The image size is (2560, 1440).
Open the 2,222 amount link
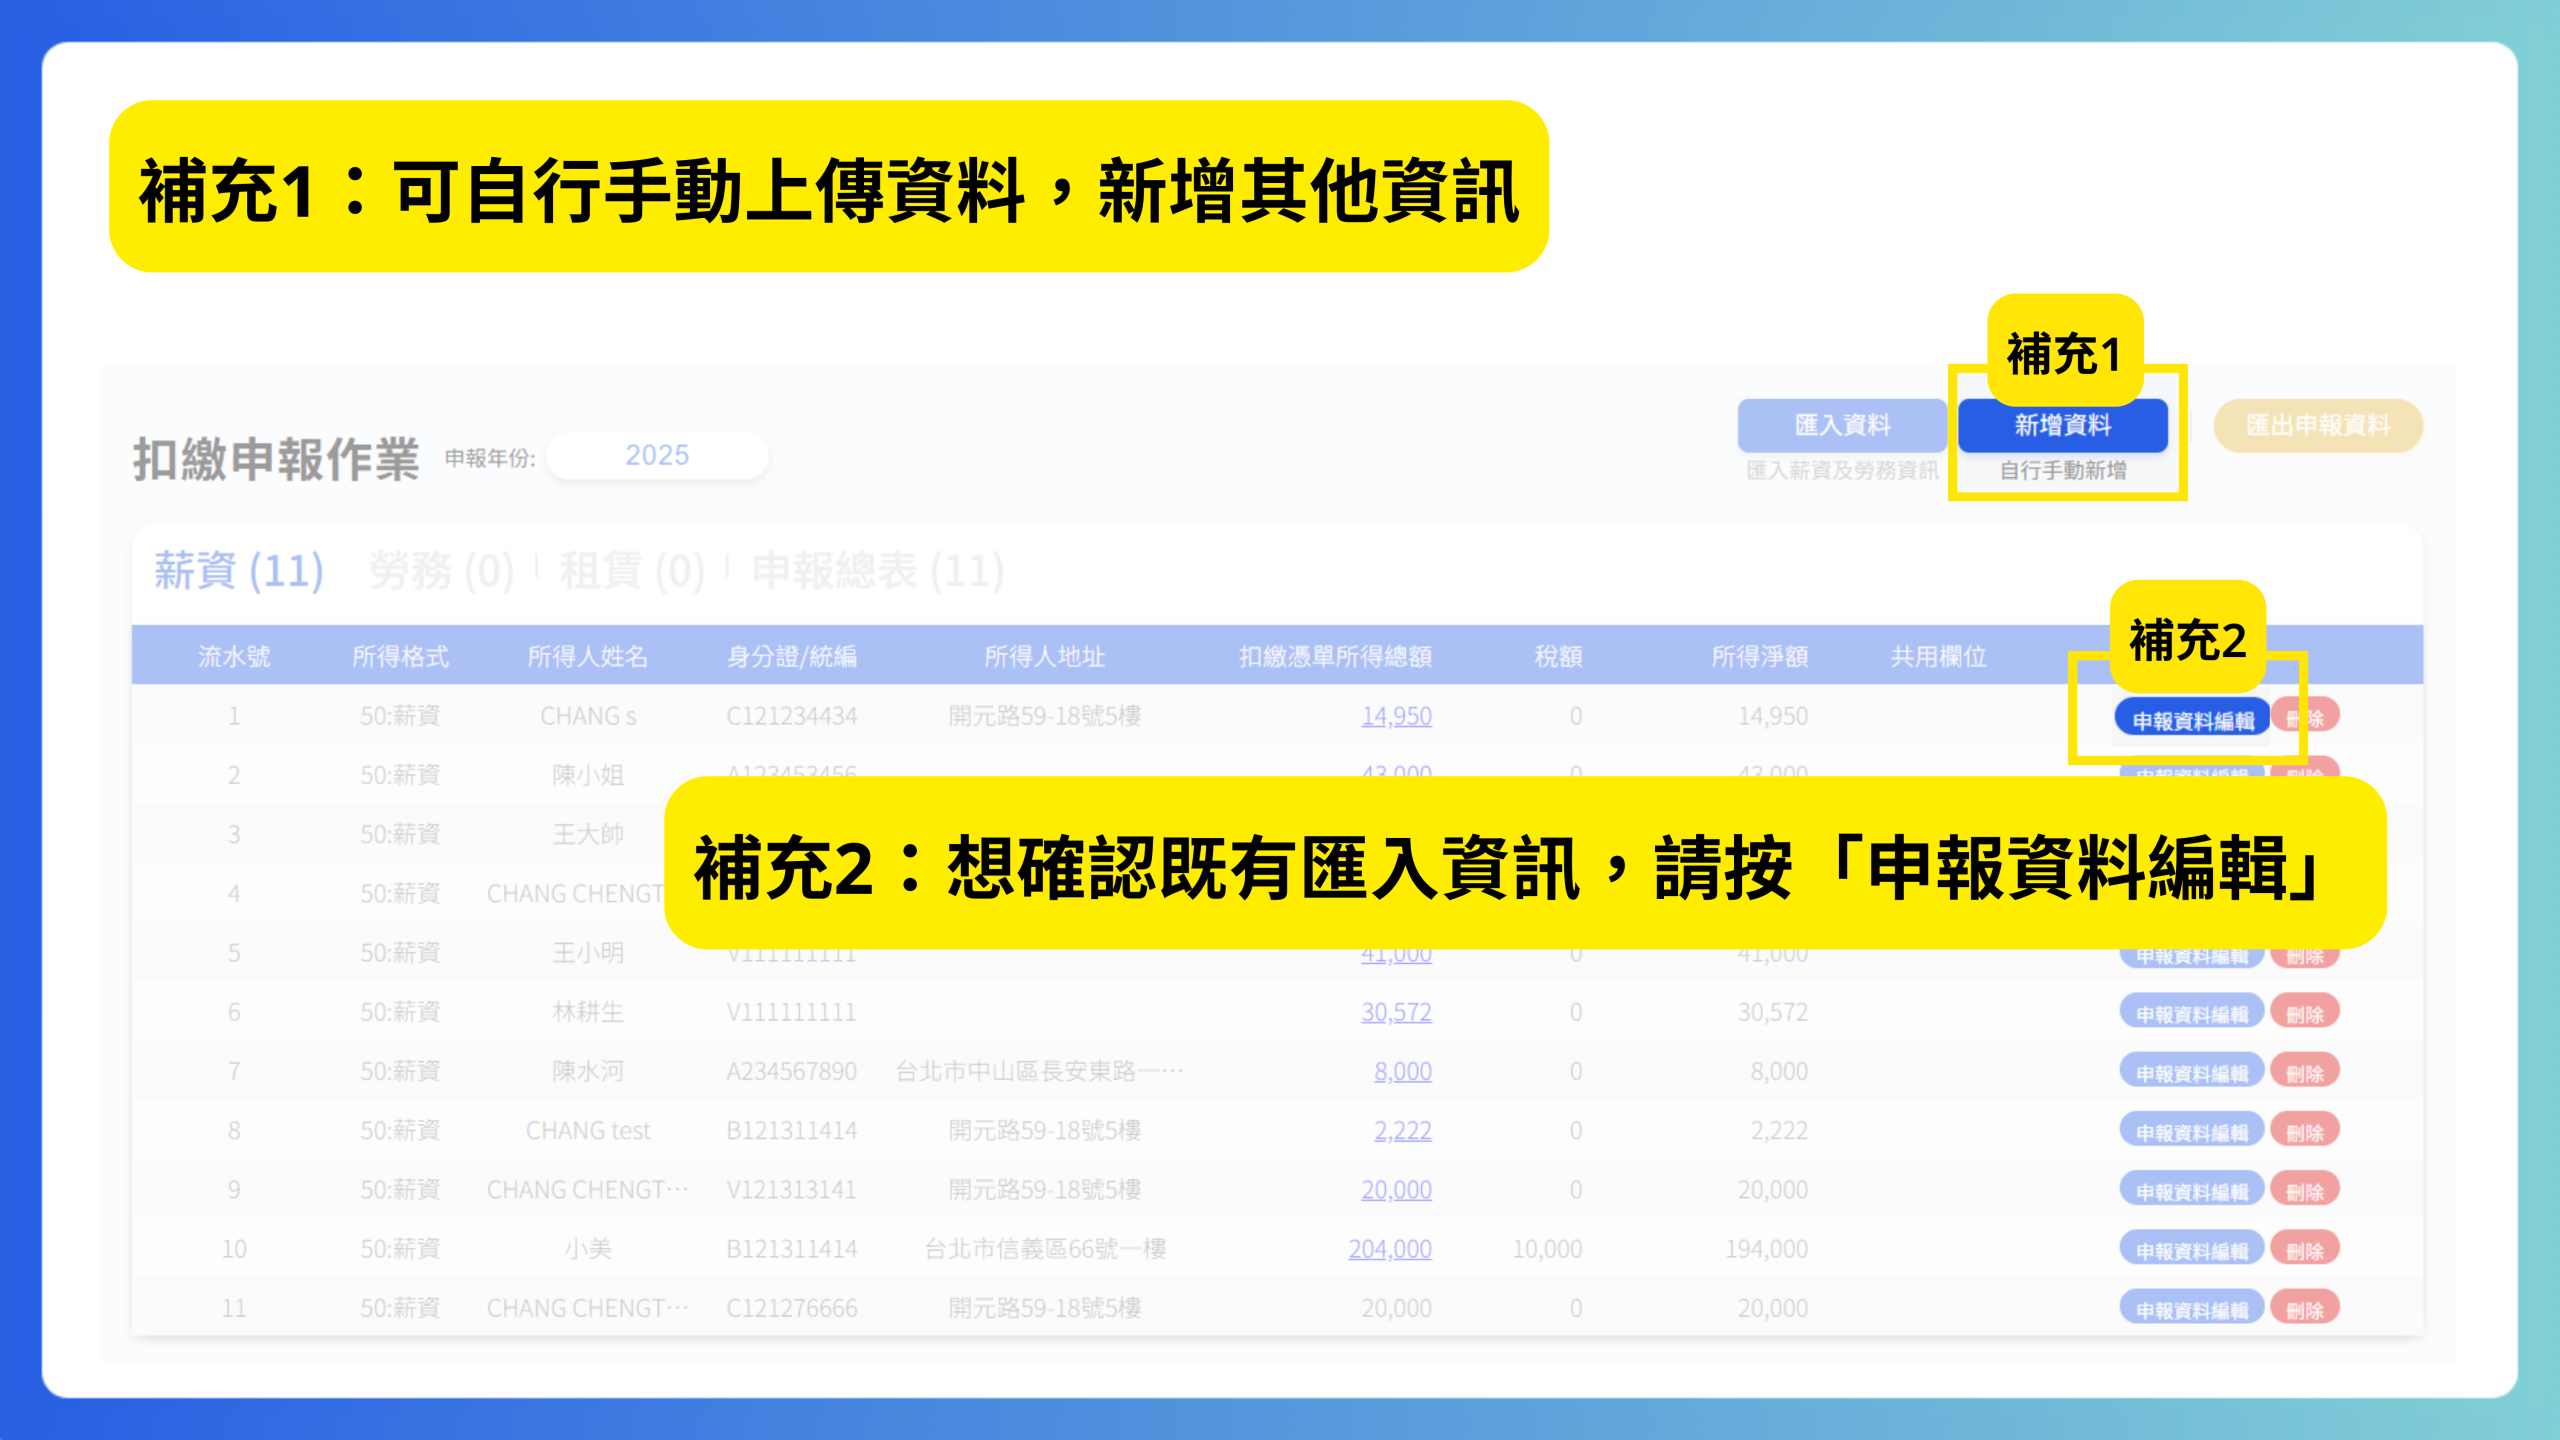pyautogui.click(x=1402, y=1130)
